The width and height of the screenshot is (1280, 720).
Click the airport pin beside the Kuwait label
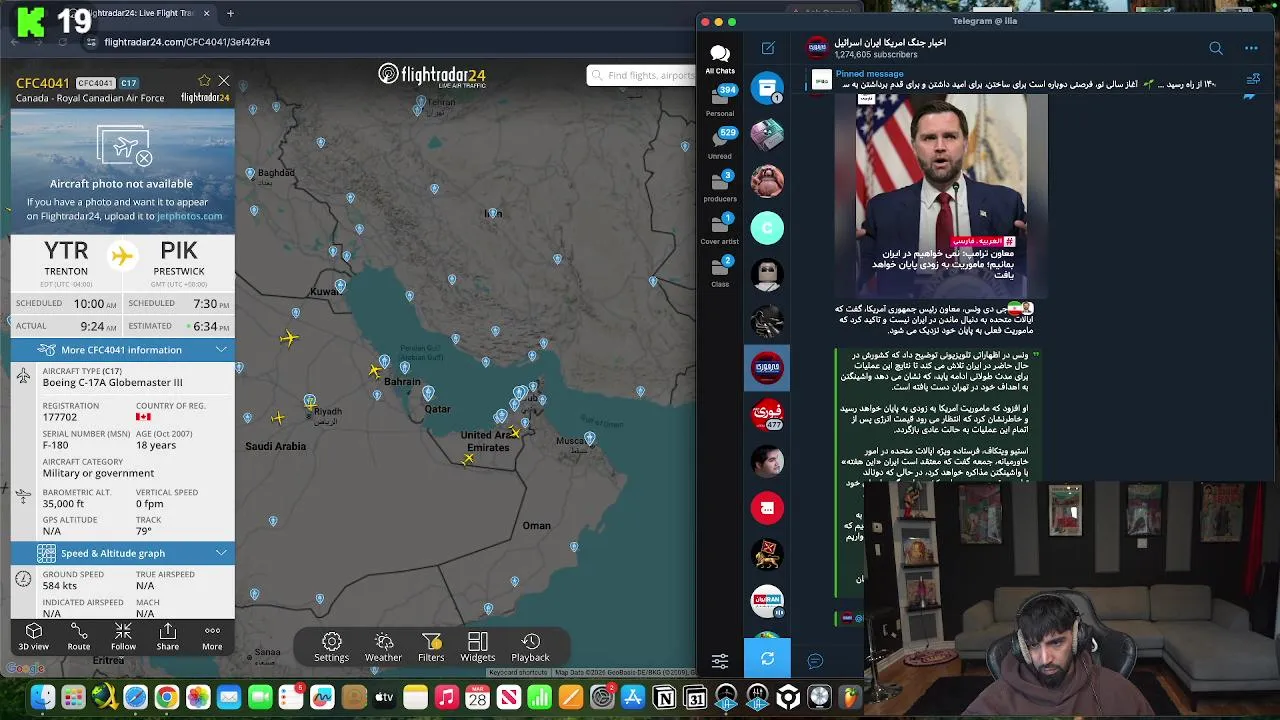tap(341, 286)
